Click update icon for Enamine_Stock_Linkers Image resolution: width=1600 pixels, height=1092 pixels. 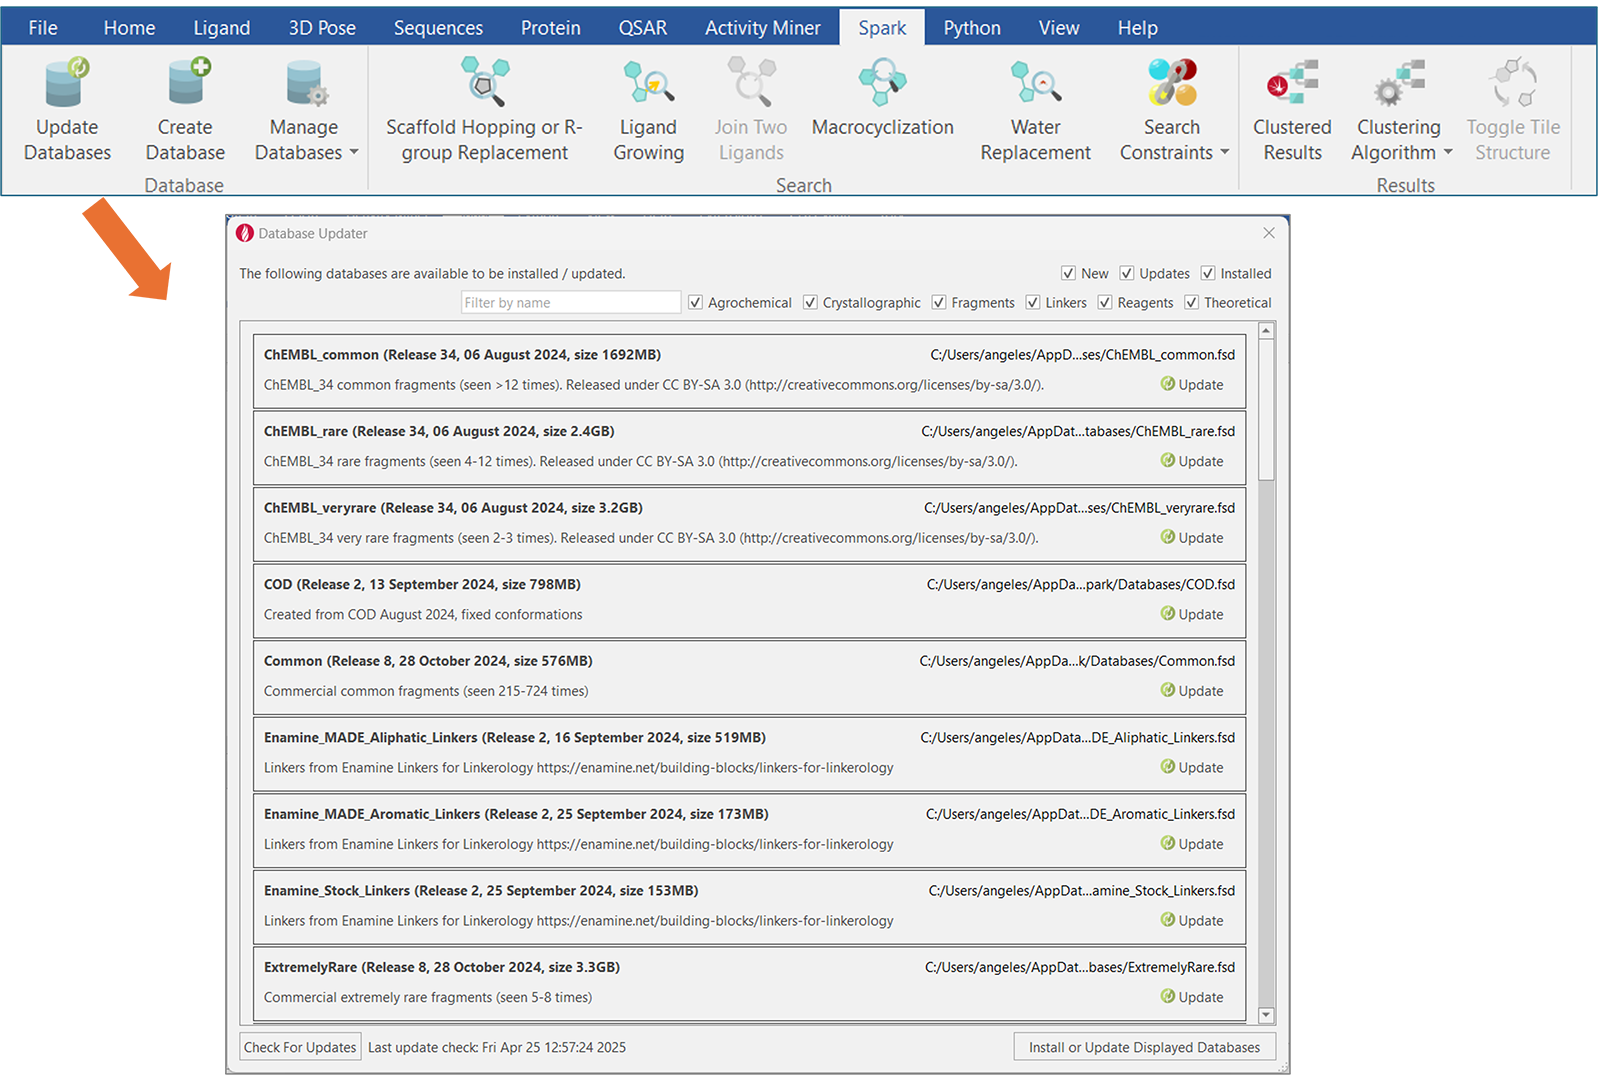1167,920
